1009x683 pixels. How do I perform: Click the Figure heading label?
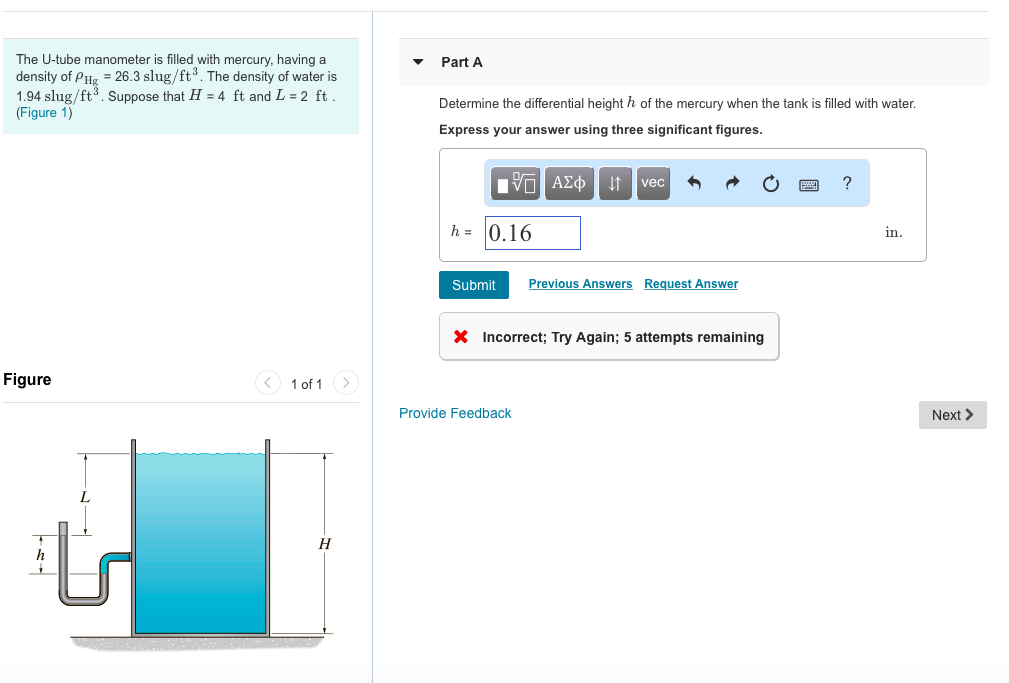point(26,380)
